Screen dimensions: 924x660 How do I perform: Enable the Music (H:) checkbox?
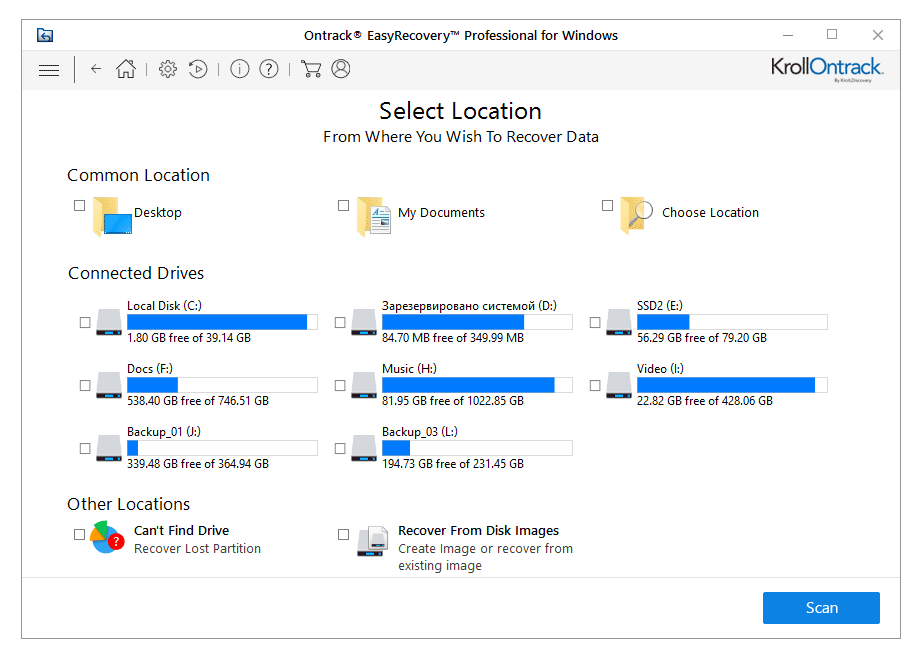point(340,385)
